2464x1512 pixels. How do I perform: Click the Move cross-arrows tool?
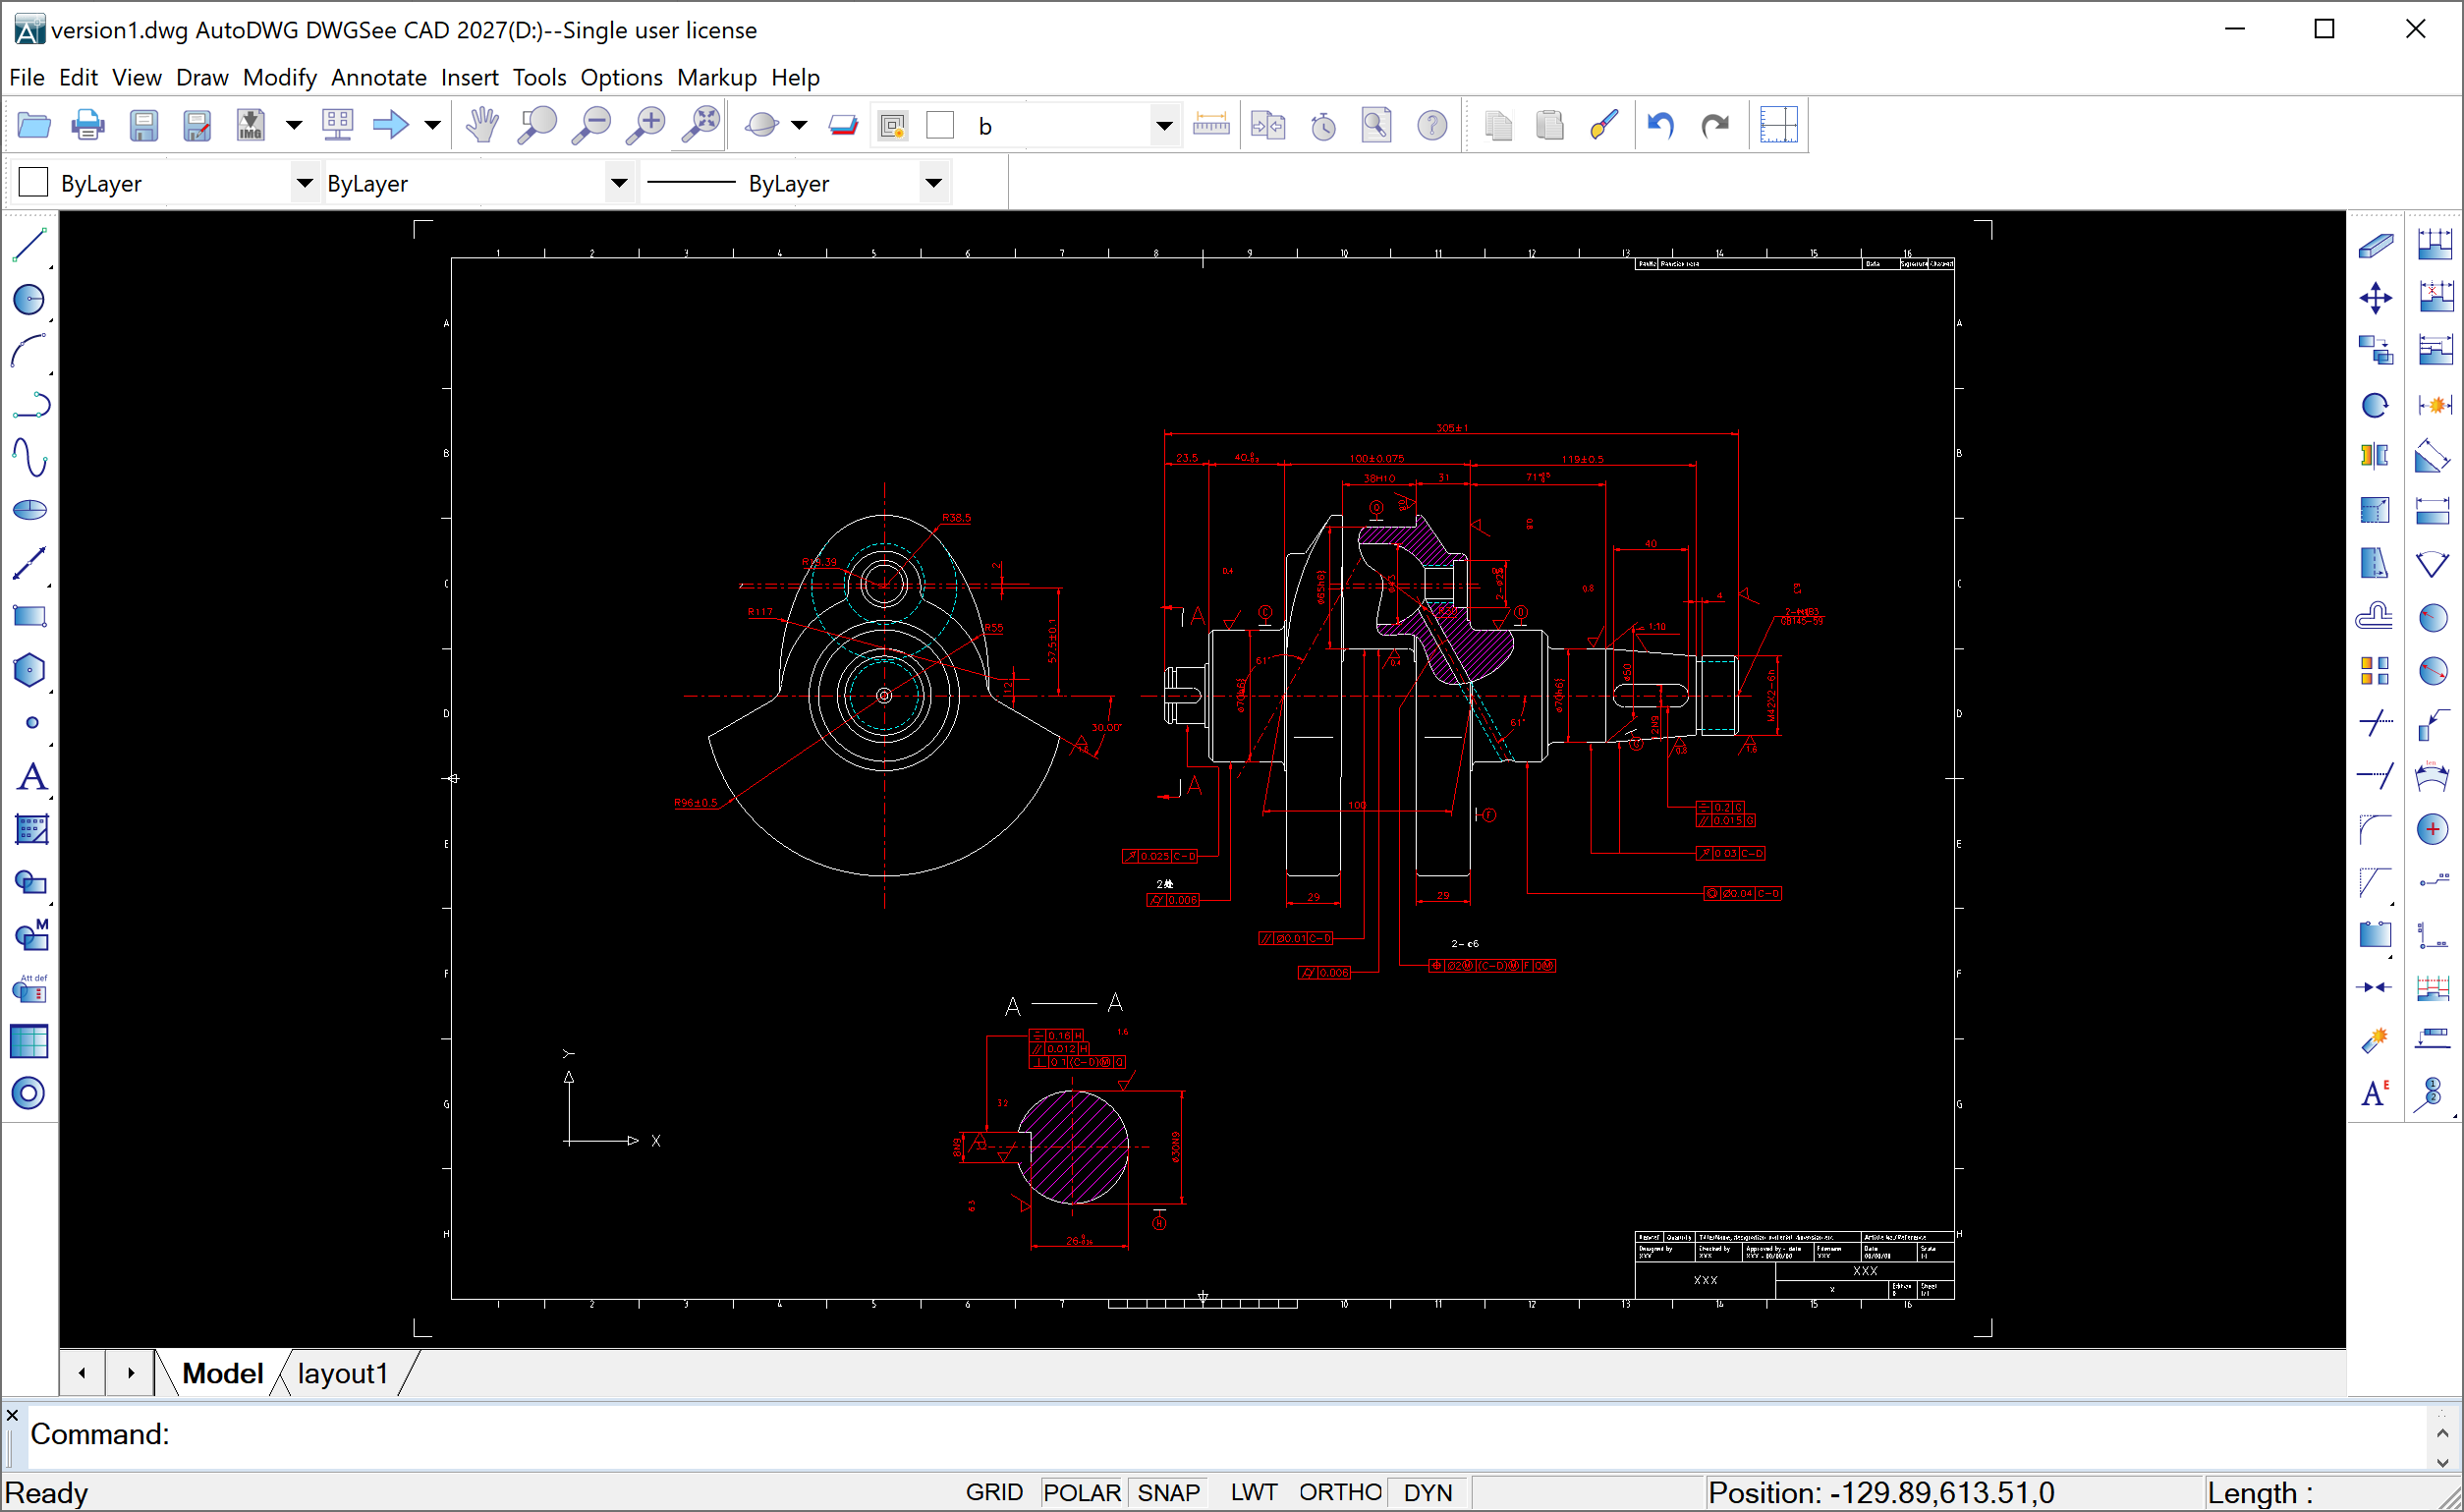[x=2375, y=298]
